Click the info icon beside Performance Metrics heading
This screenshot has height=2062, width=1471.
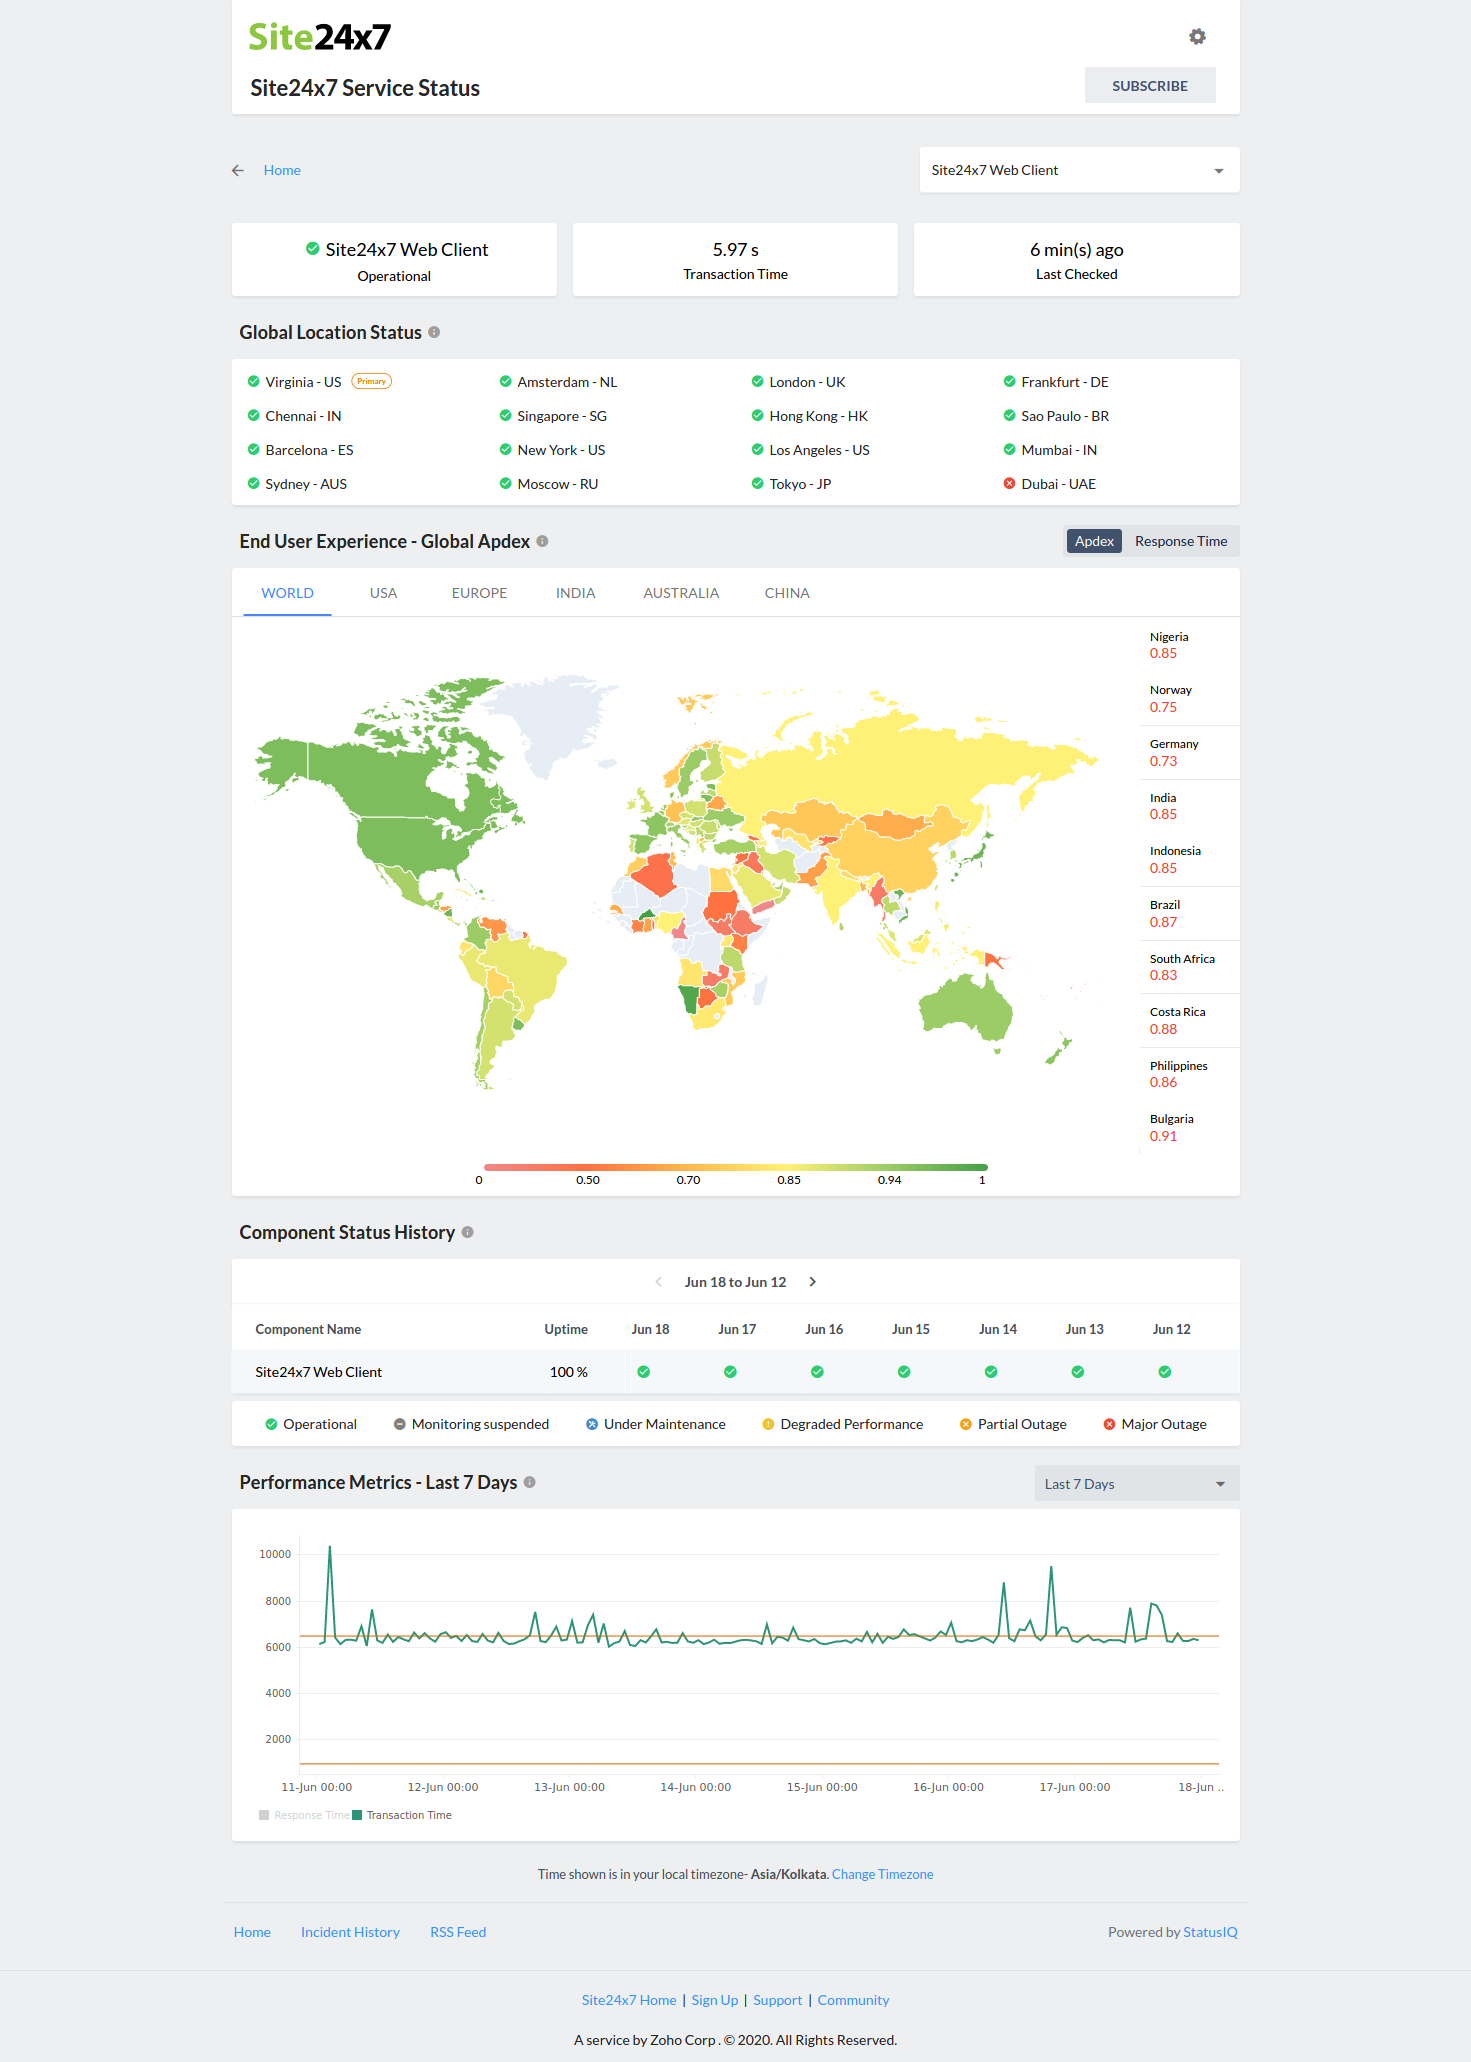coord(529,1482)
